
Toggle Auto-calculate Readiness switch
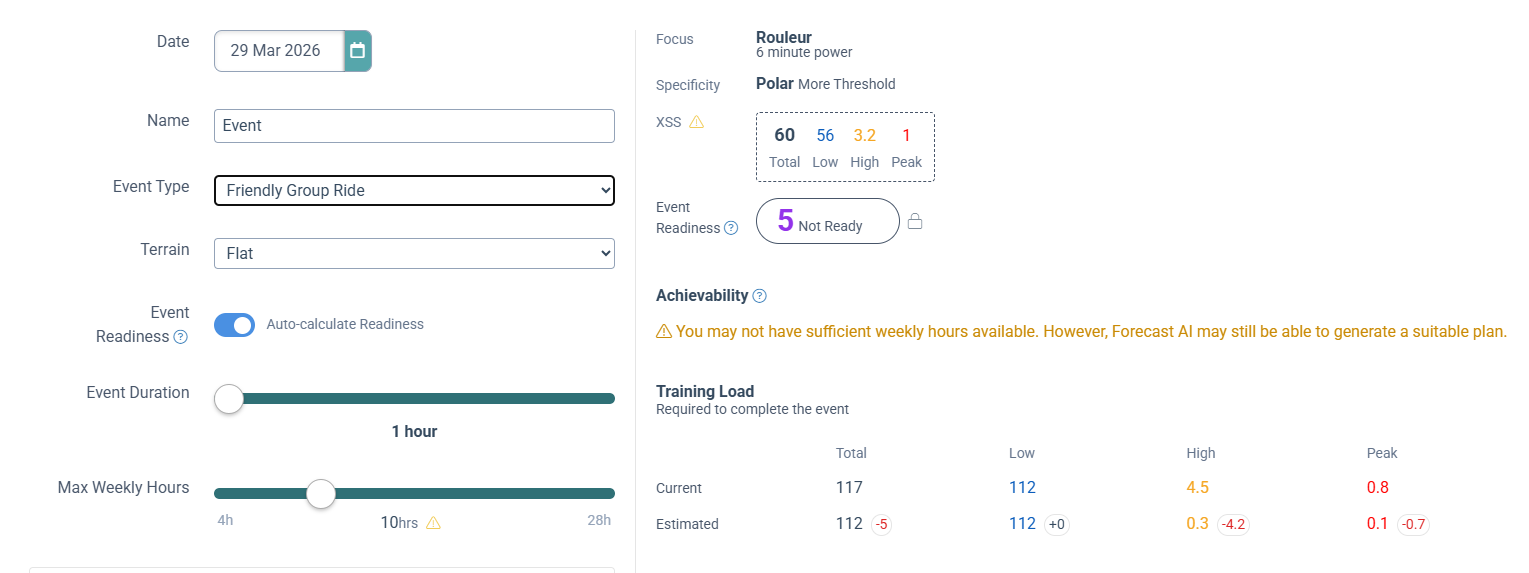coord(235,324)
